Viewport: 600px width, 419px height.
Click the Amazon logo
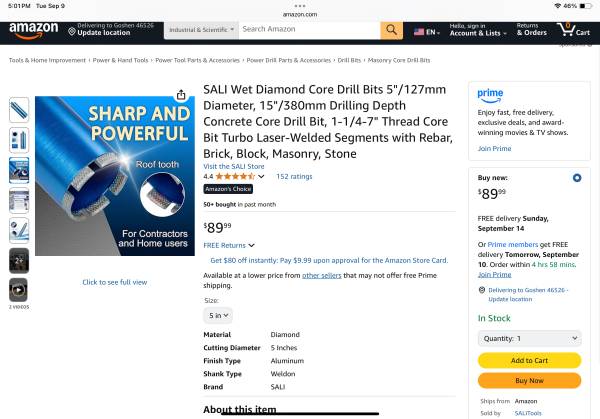pyautogui.click(x=34, y=31)
